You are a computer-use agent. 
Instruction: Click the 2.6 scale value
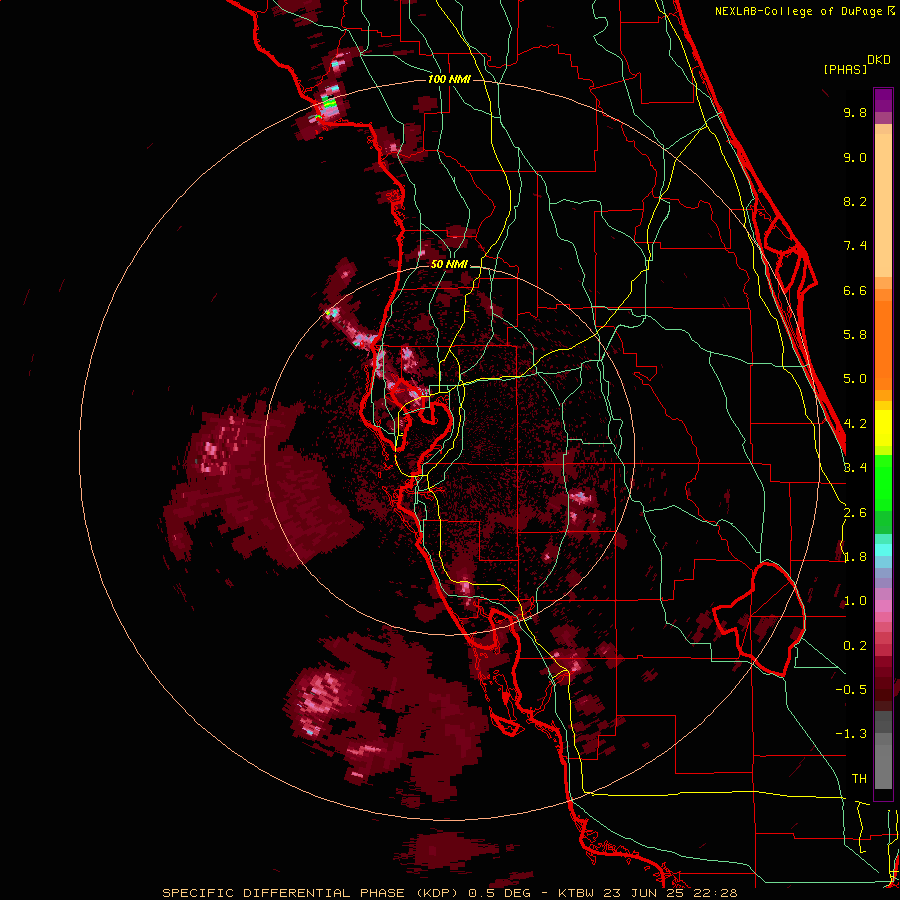855,513
